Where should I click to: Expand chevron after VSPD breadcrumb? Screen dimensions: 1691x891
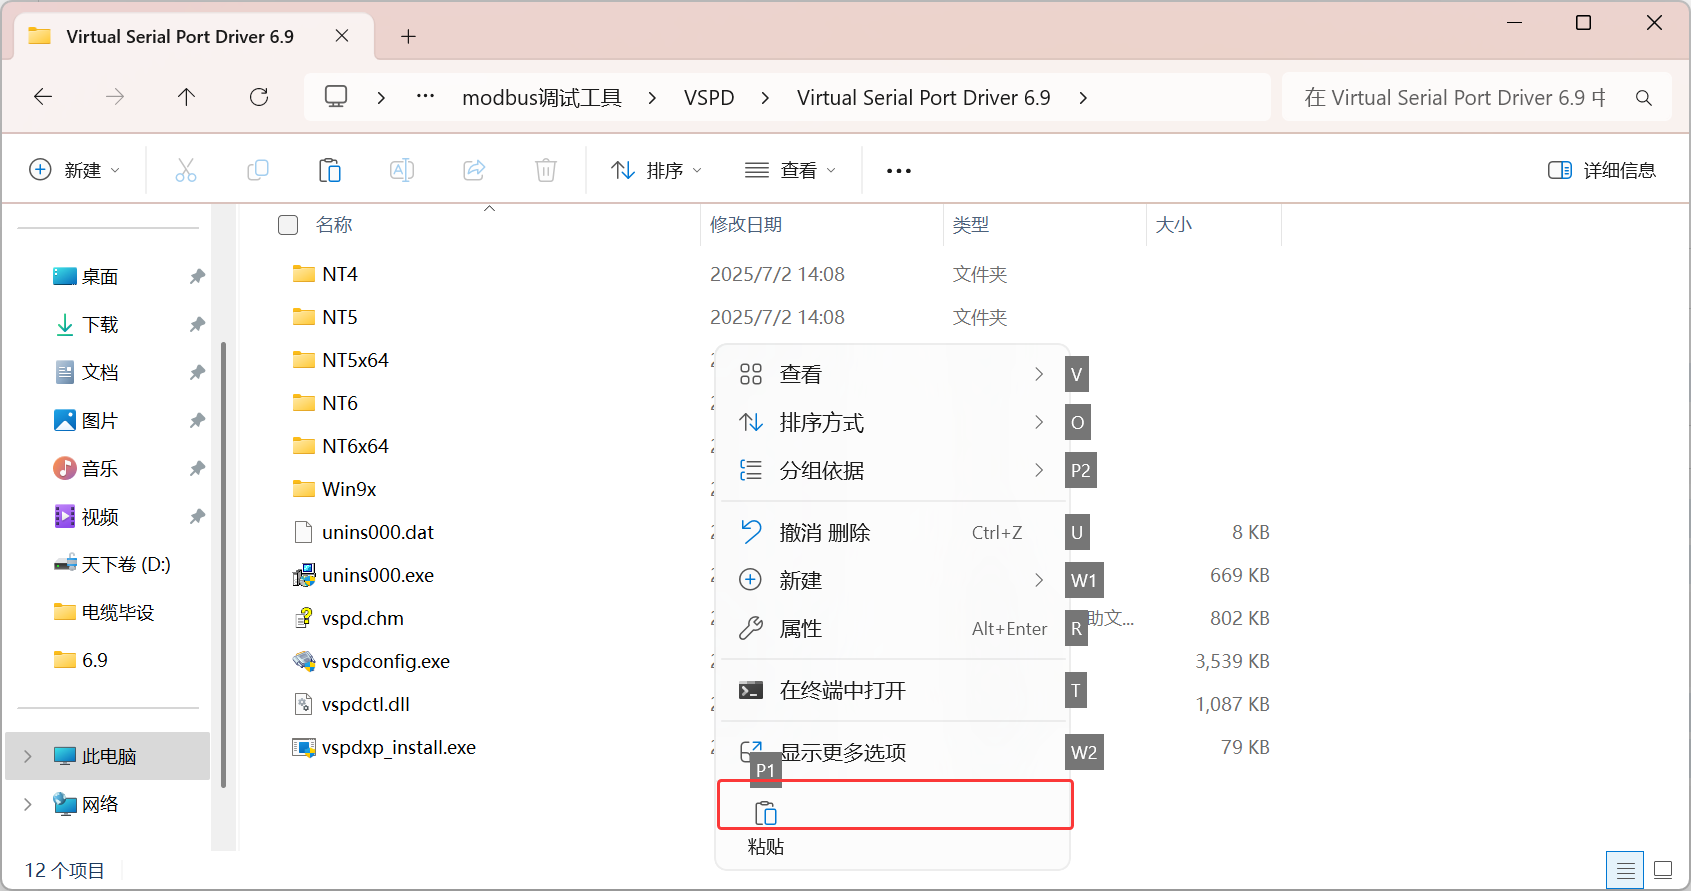[x=765, y=98]
